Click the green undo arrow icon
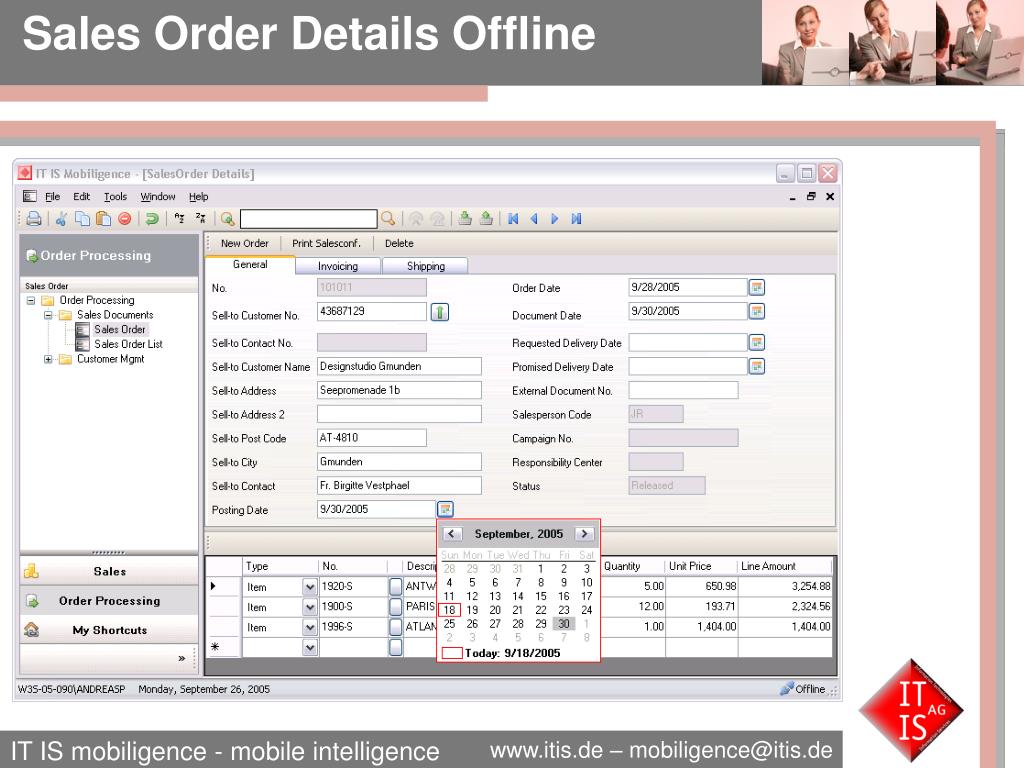 pyautogui.click(x=152, y=219)
